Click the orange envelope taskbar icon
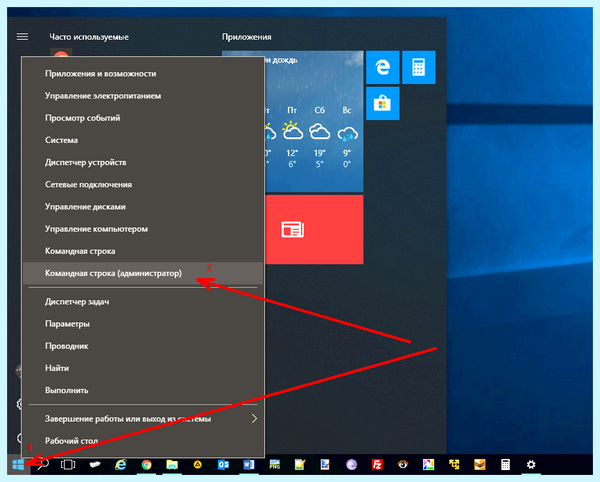The height and width of the screenshot is (482, 600). pos(479,464)
